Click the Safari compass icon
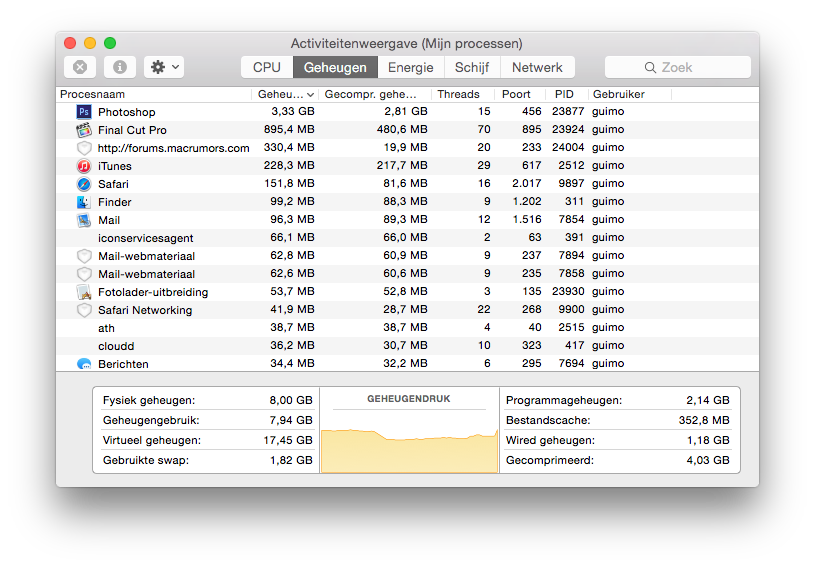 (84, 184)
